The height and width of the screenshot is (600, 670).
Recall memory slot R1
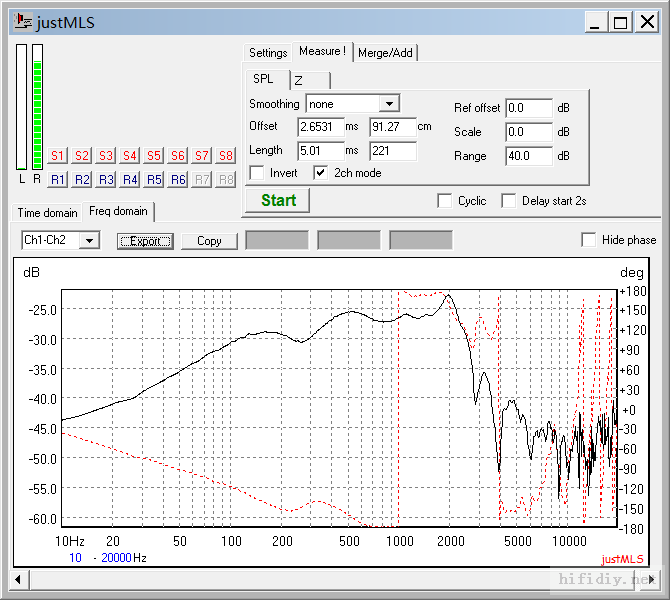click(x=57, y=180)
